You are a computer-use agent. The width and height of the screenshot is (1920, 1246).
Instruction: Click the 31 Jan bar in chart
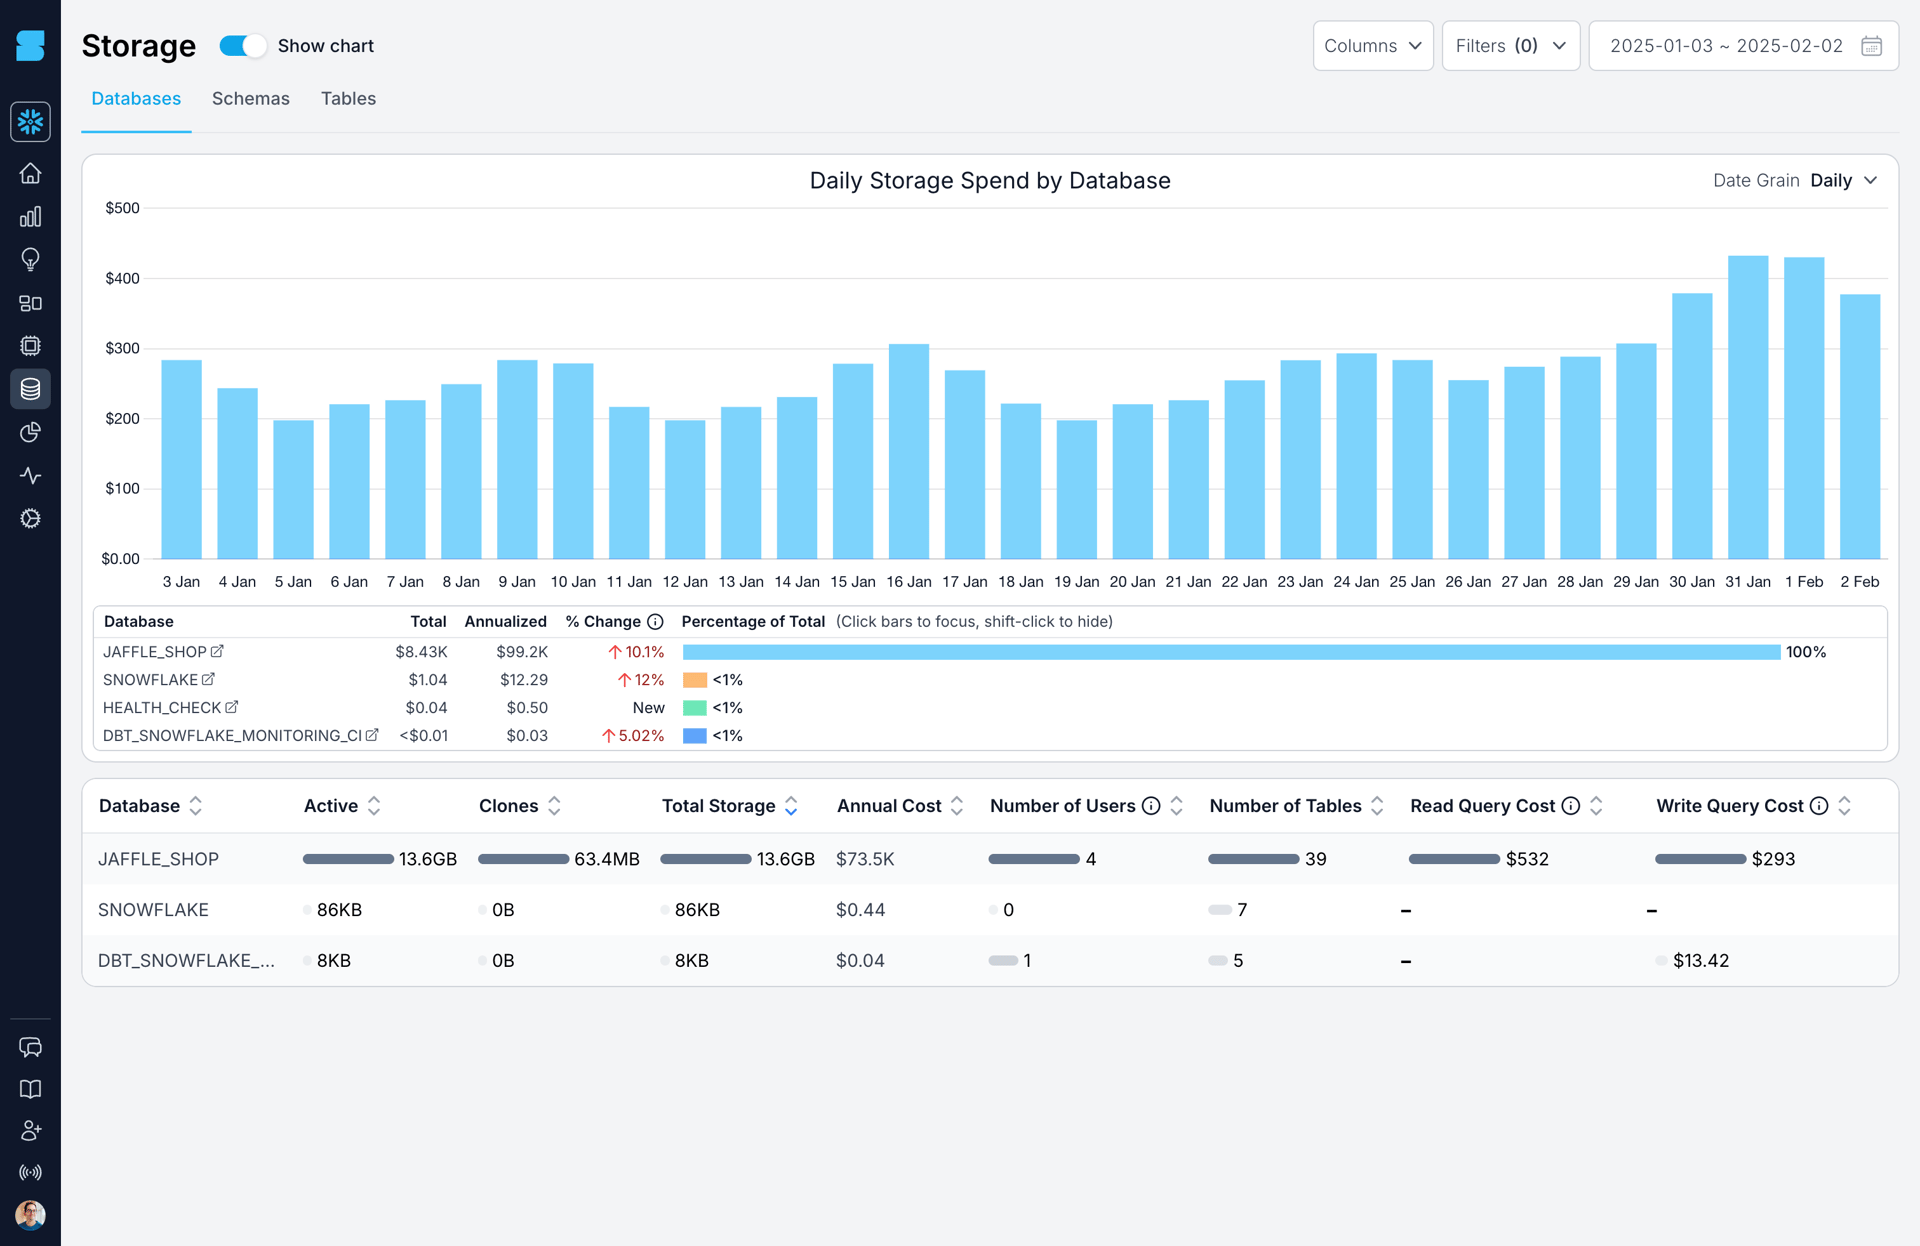point(1748,407)
